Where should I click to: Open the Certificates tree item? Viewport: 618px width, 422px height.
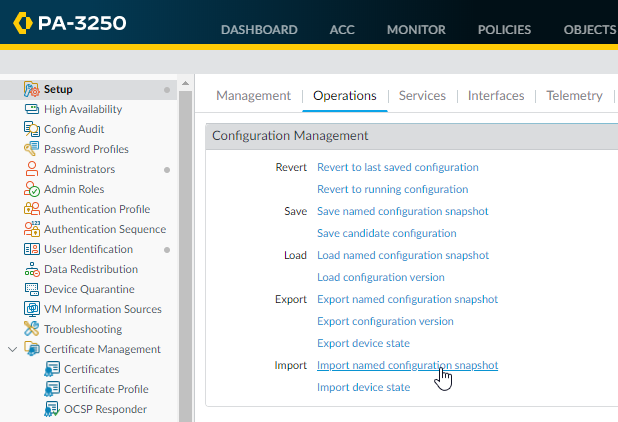(x=91, y=369)
